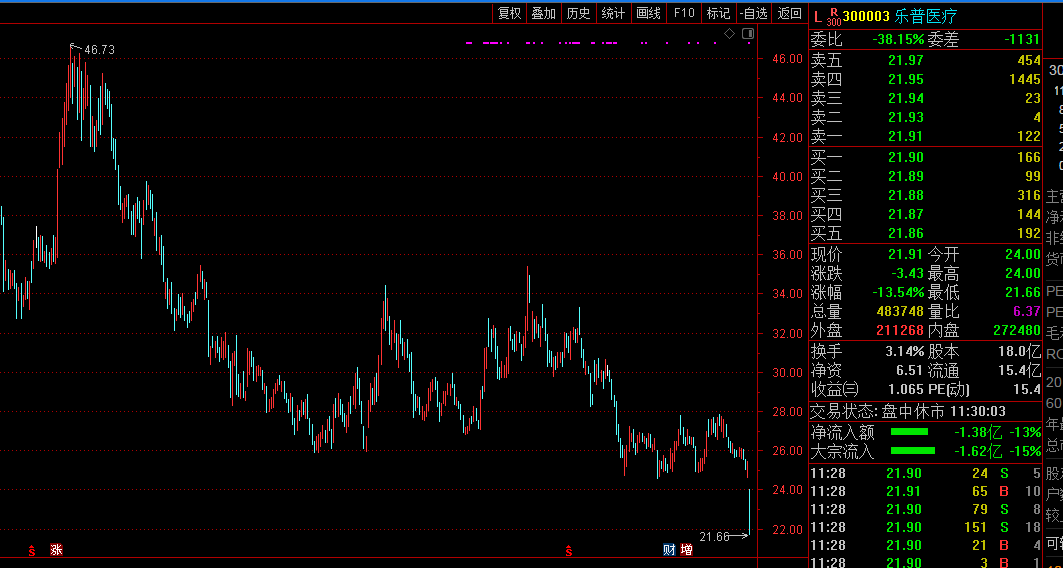The image size is (1063, 568).
Task: Select the 买二 price 21.89
Action: (x=906, y=176)
